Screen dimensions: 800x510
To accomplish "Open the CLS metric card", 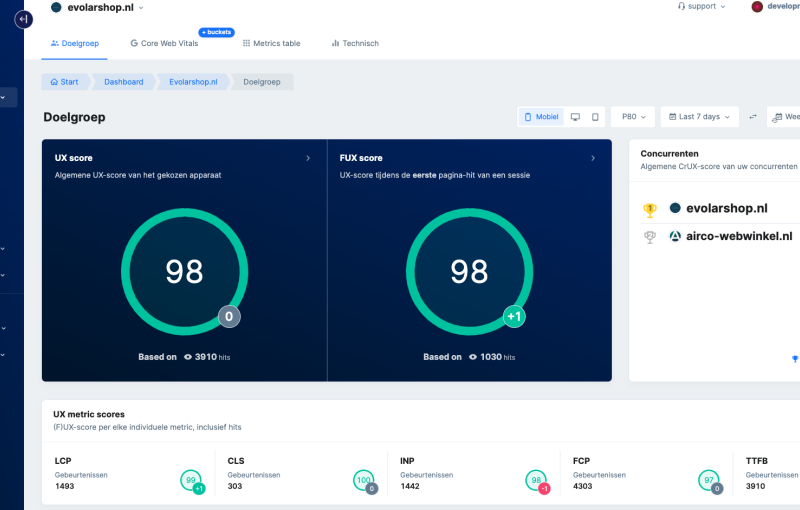I will pos(302,474).
